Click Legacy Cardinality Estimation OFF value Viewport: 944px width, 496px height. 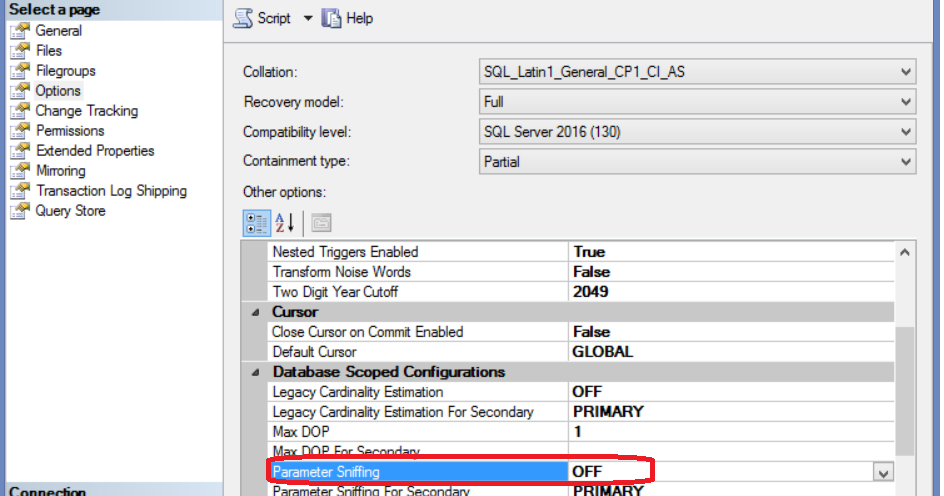[587, 392]
